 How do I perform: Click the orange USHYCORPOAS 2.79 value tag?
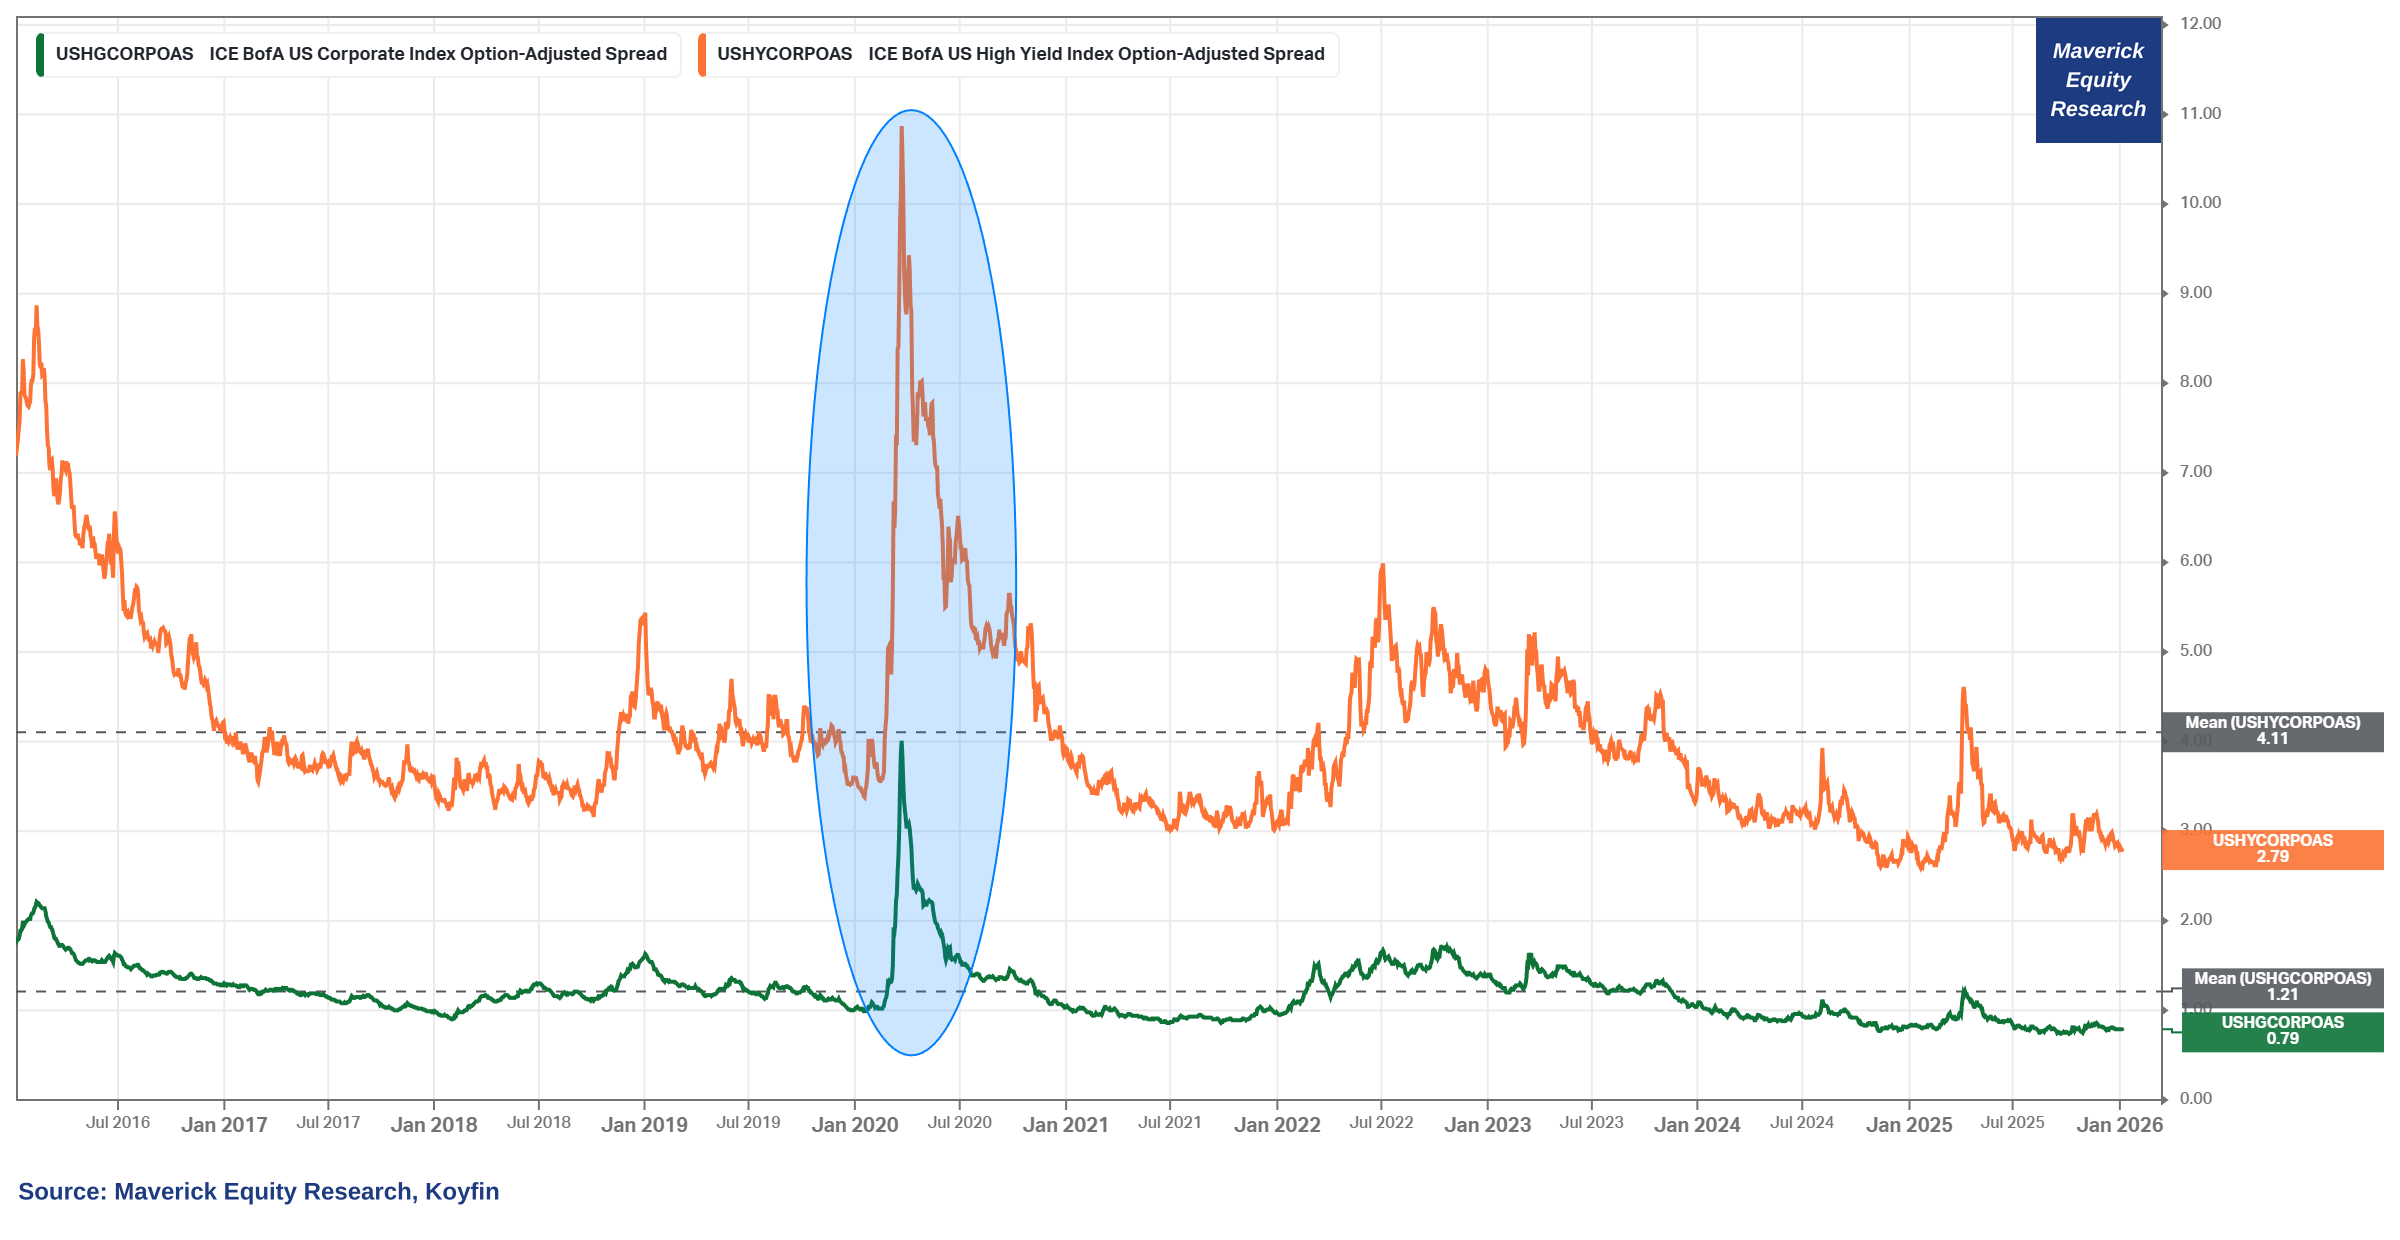click(2272, 849)
